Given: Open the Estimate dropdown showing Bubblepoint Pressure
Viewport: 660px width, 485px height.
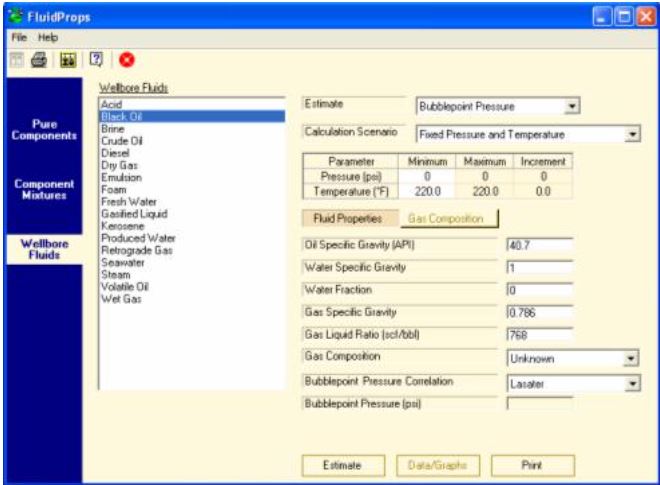Looking at the screenshot, I should click(x=571, y=106).
